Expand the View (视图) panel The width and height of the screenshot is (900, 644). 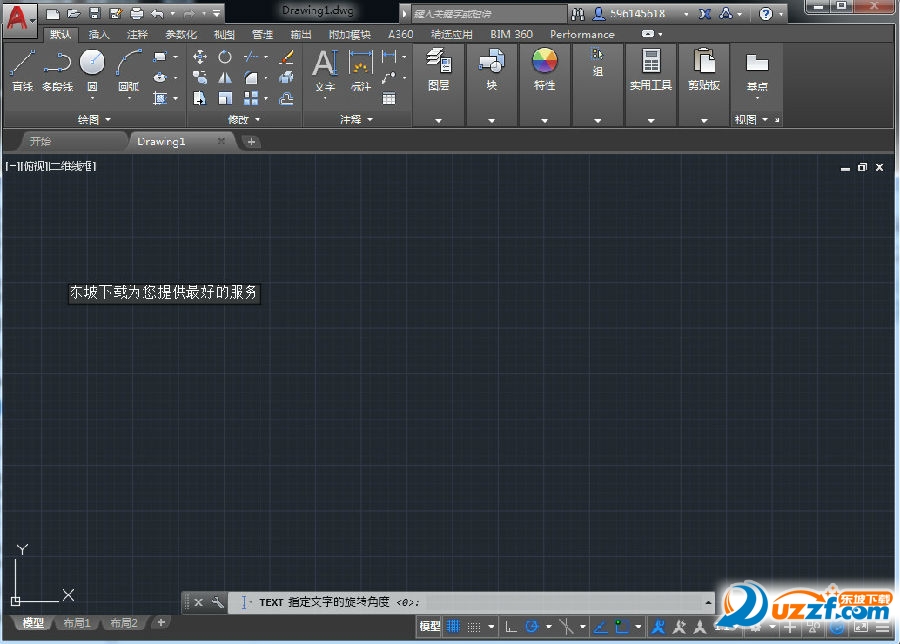(751, 119)
